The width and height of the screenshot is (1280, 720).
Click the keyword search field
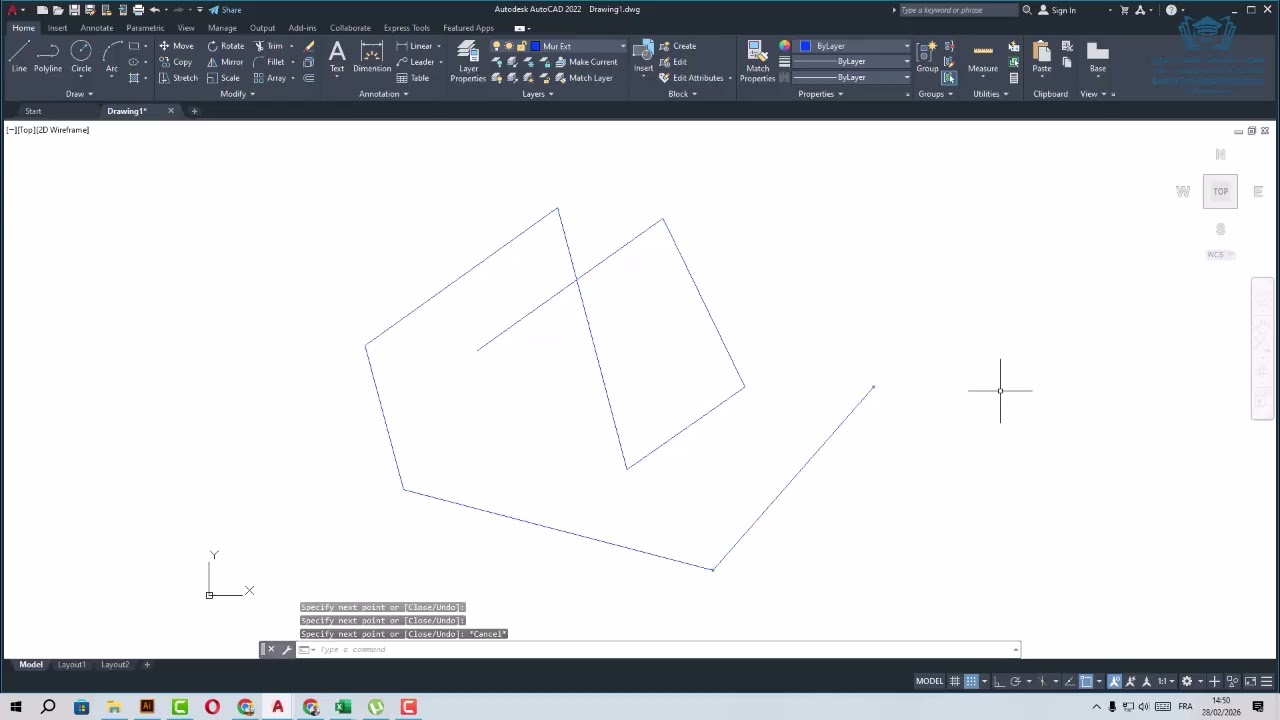tap(957, 10)
